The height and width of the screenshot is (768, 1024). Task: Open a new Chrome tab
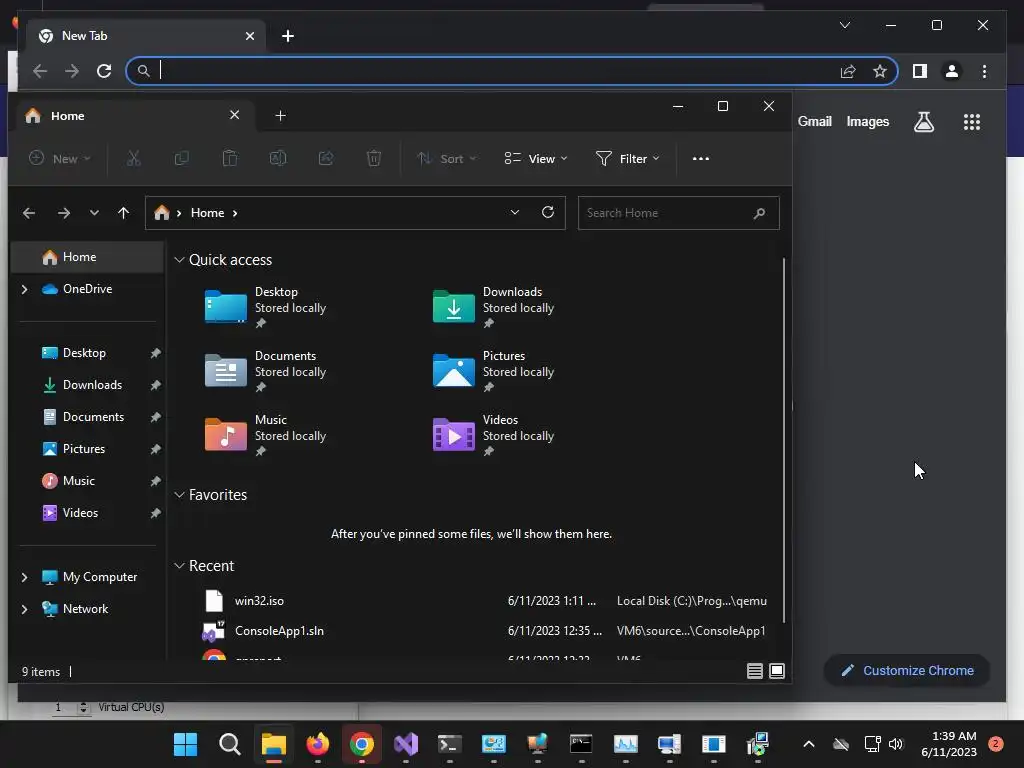[288, 36]
